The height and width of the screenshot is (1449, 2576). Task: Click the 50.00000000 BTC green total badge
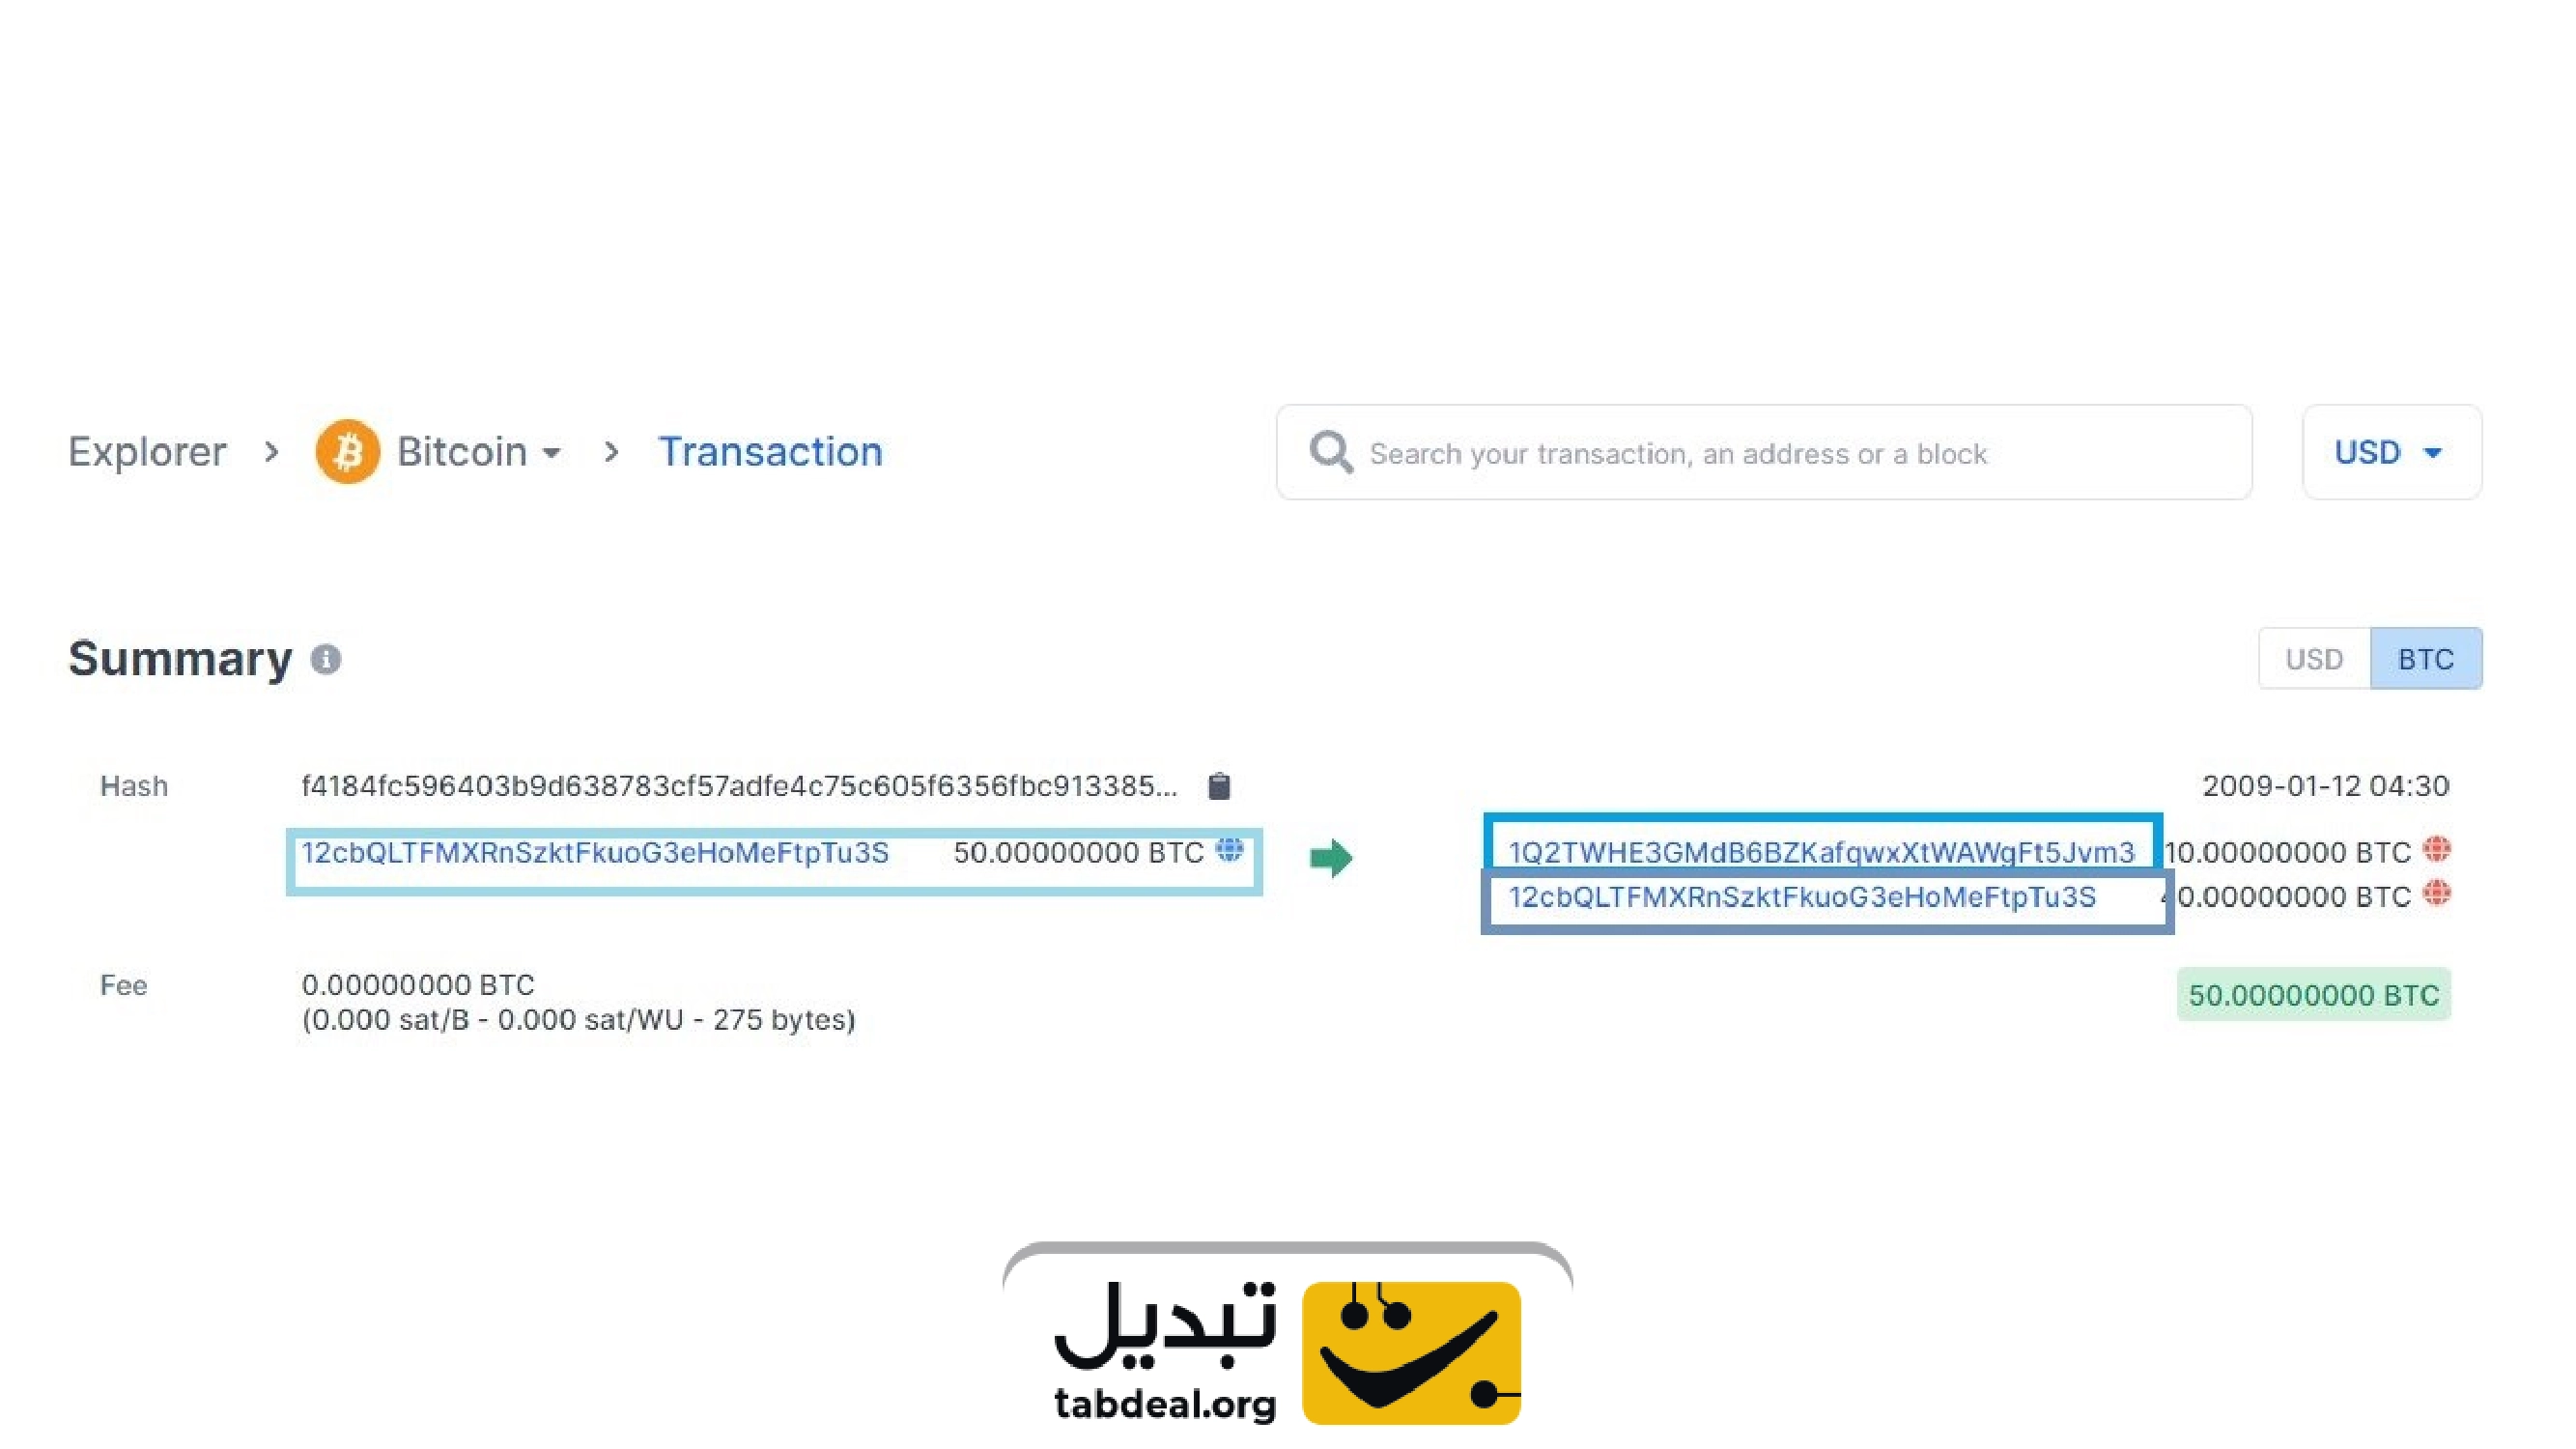coord(2312,996)
